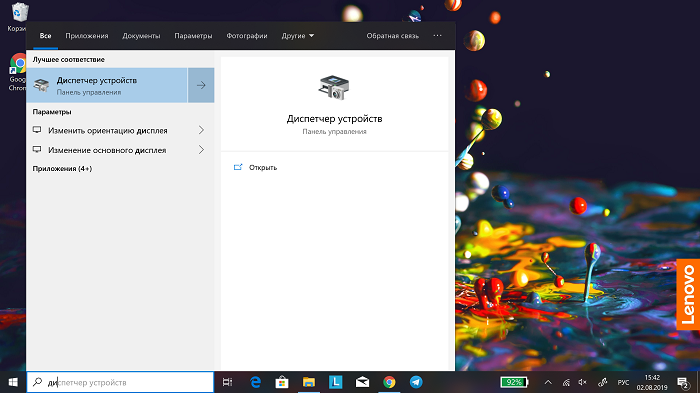This screenshot has height=393, width=700.
Task: Expand chevron for Изменение основного дисплея
Action: [201, 150]
